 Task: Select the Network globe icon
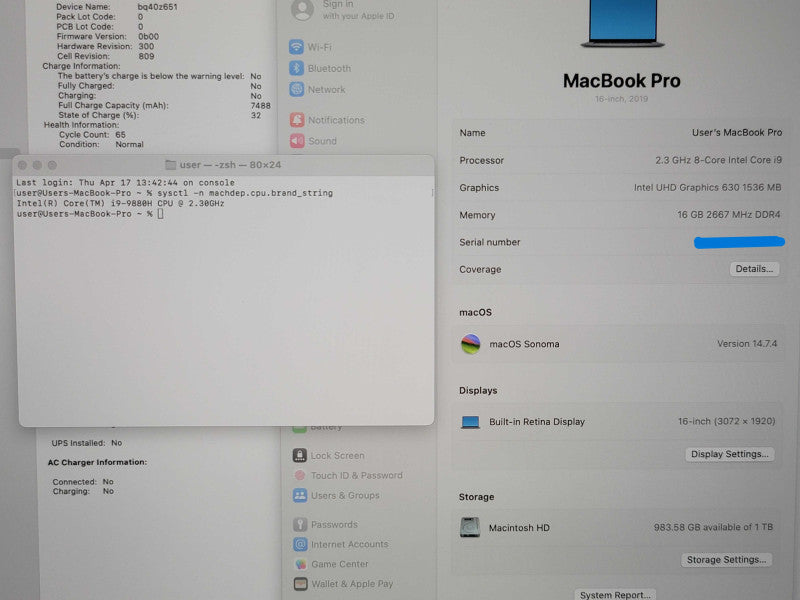296,89
